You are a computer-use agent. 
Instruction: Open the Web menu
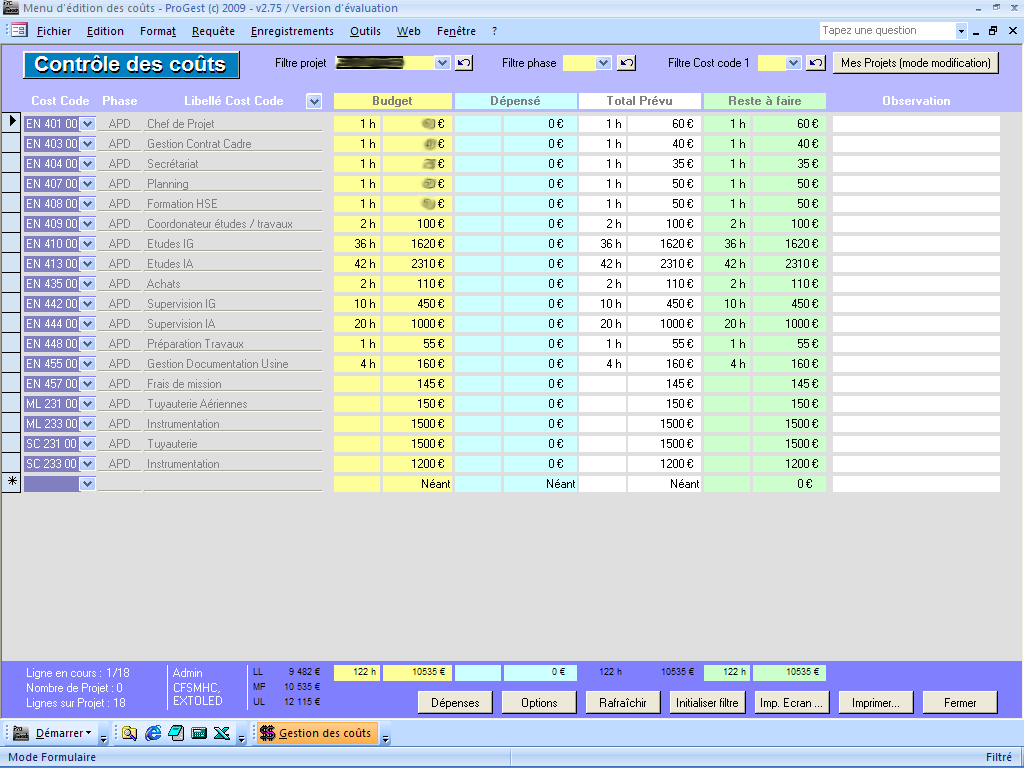pos(409,31)
